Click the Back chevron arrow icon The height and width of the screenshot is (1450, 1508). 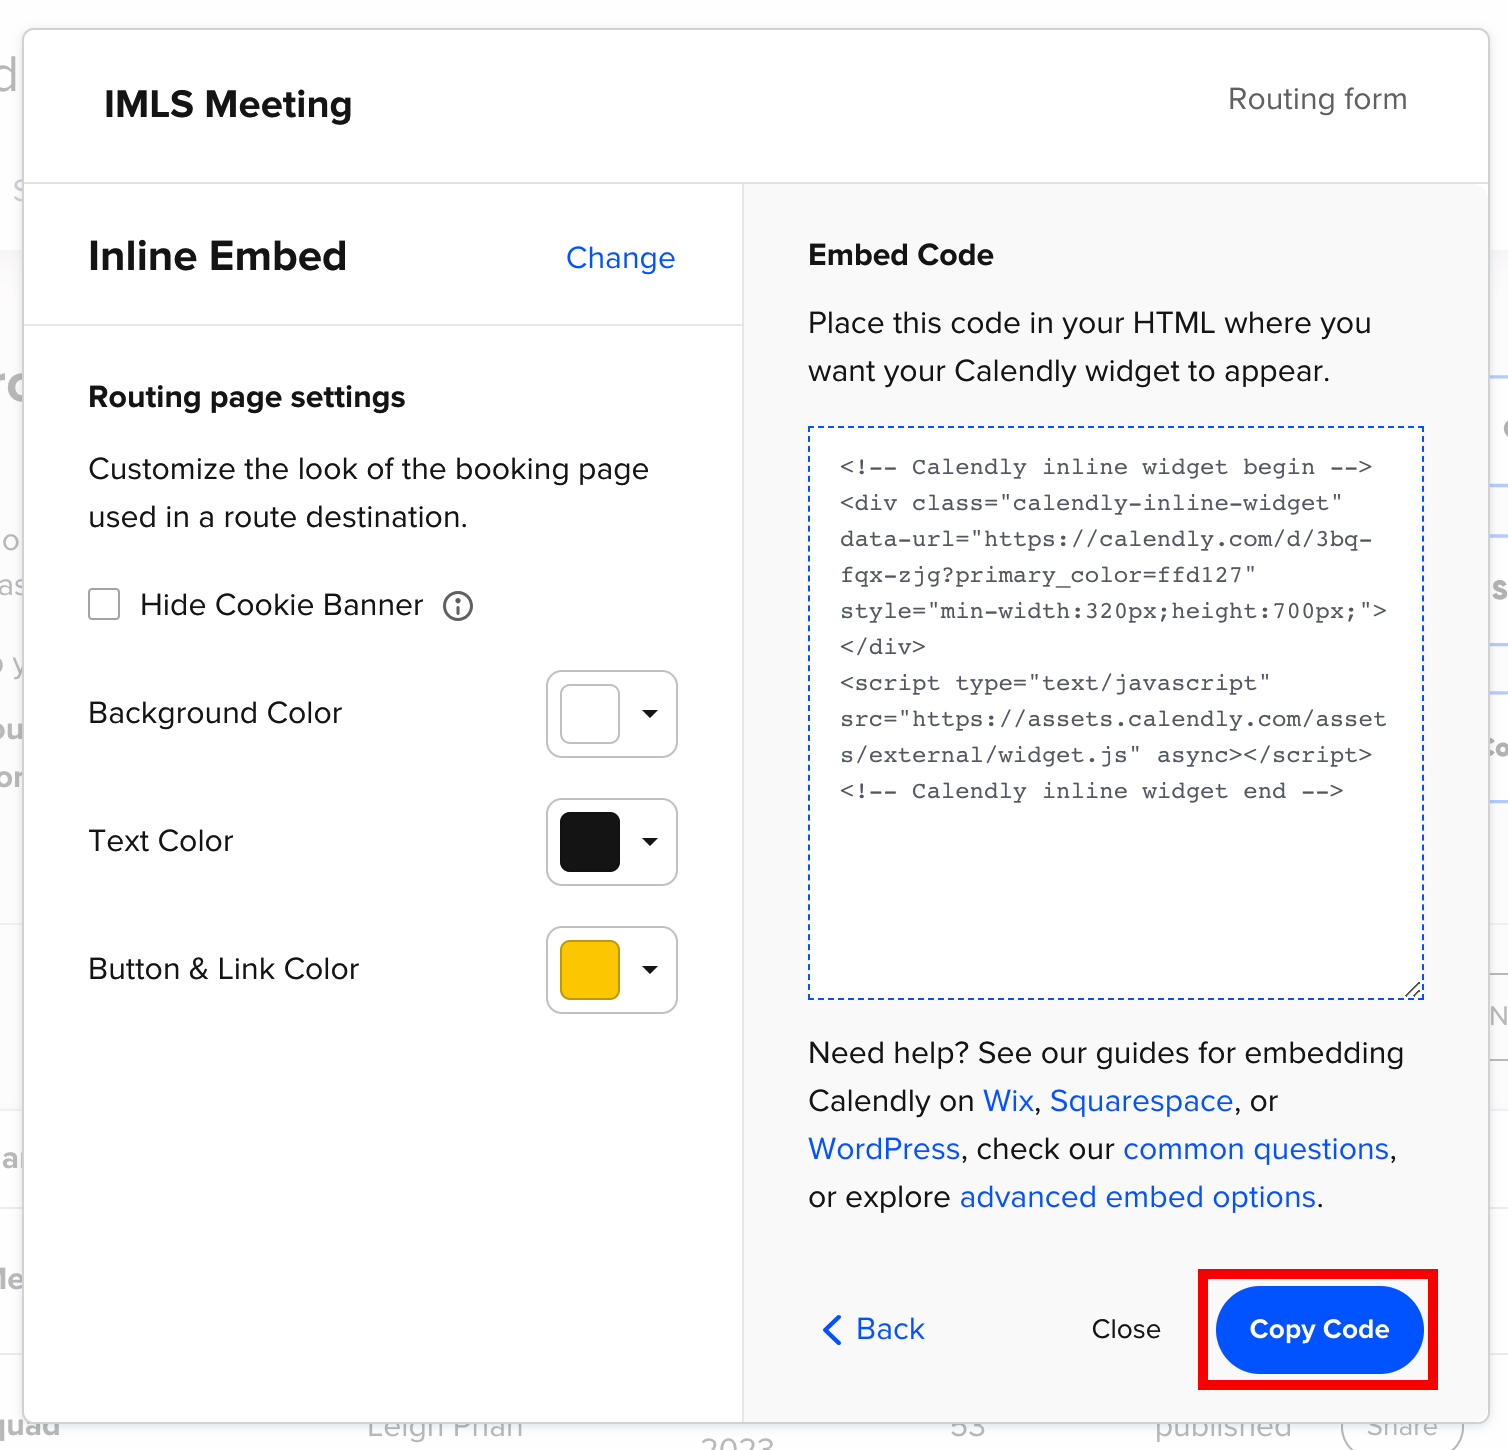pos(832,1329)
